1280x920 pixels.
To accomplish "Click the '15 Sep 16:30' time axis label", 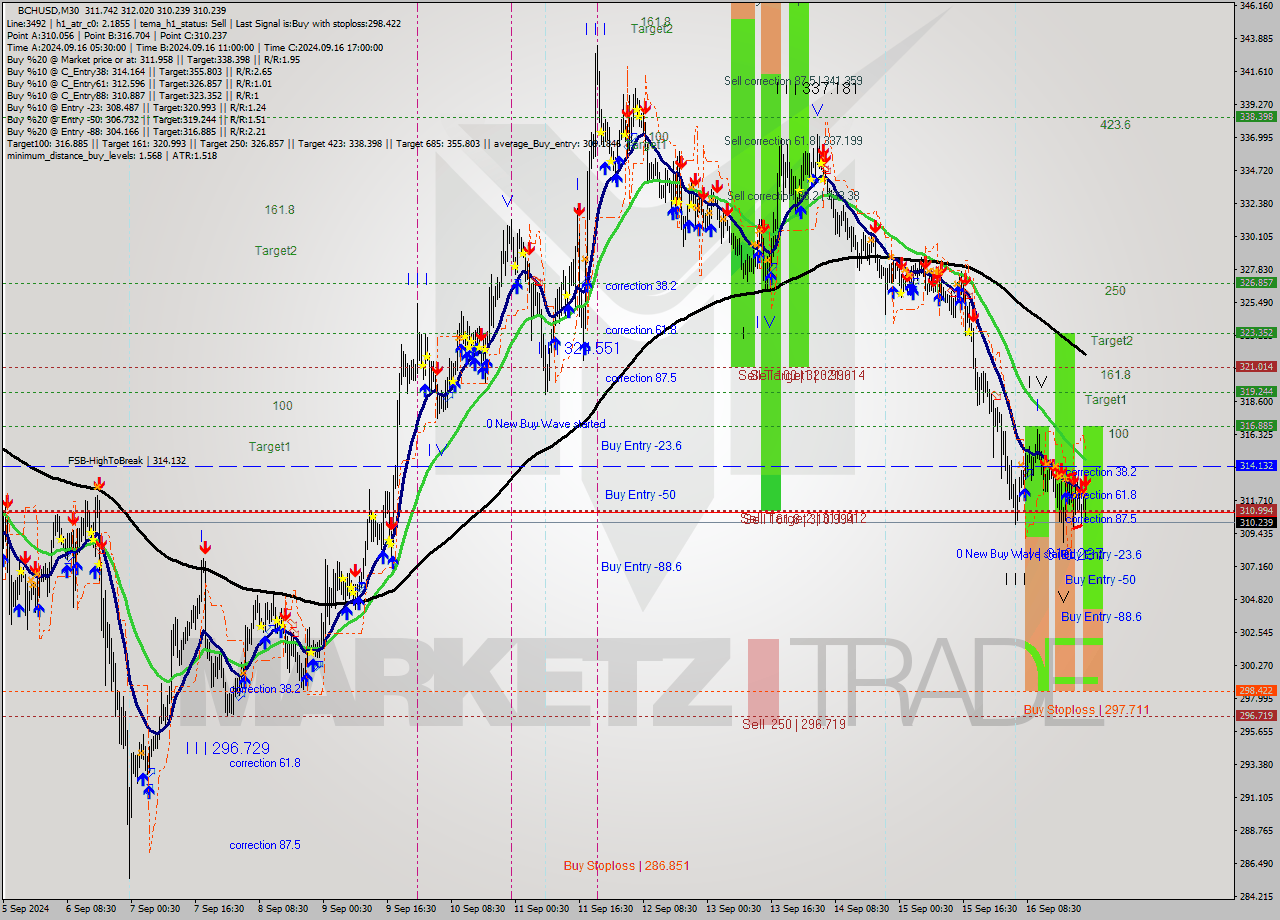I will (991, 909).
